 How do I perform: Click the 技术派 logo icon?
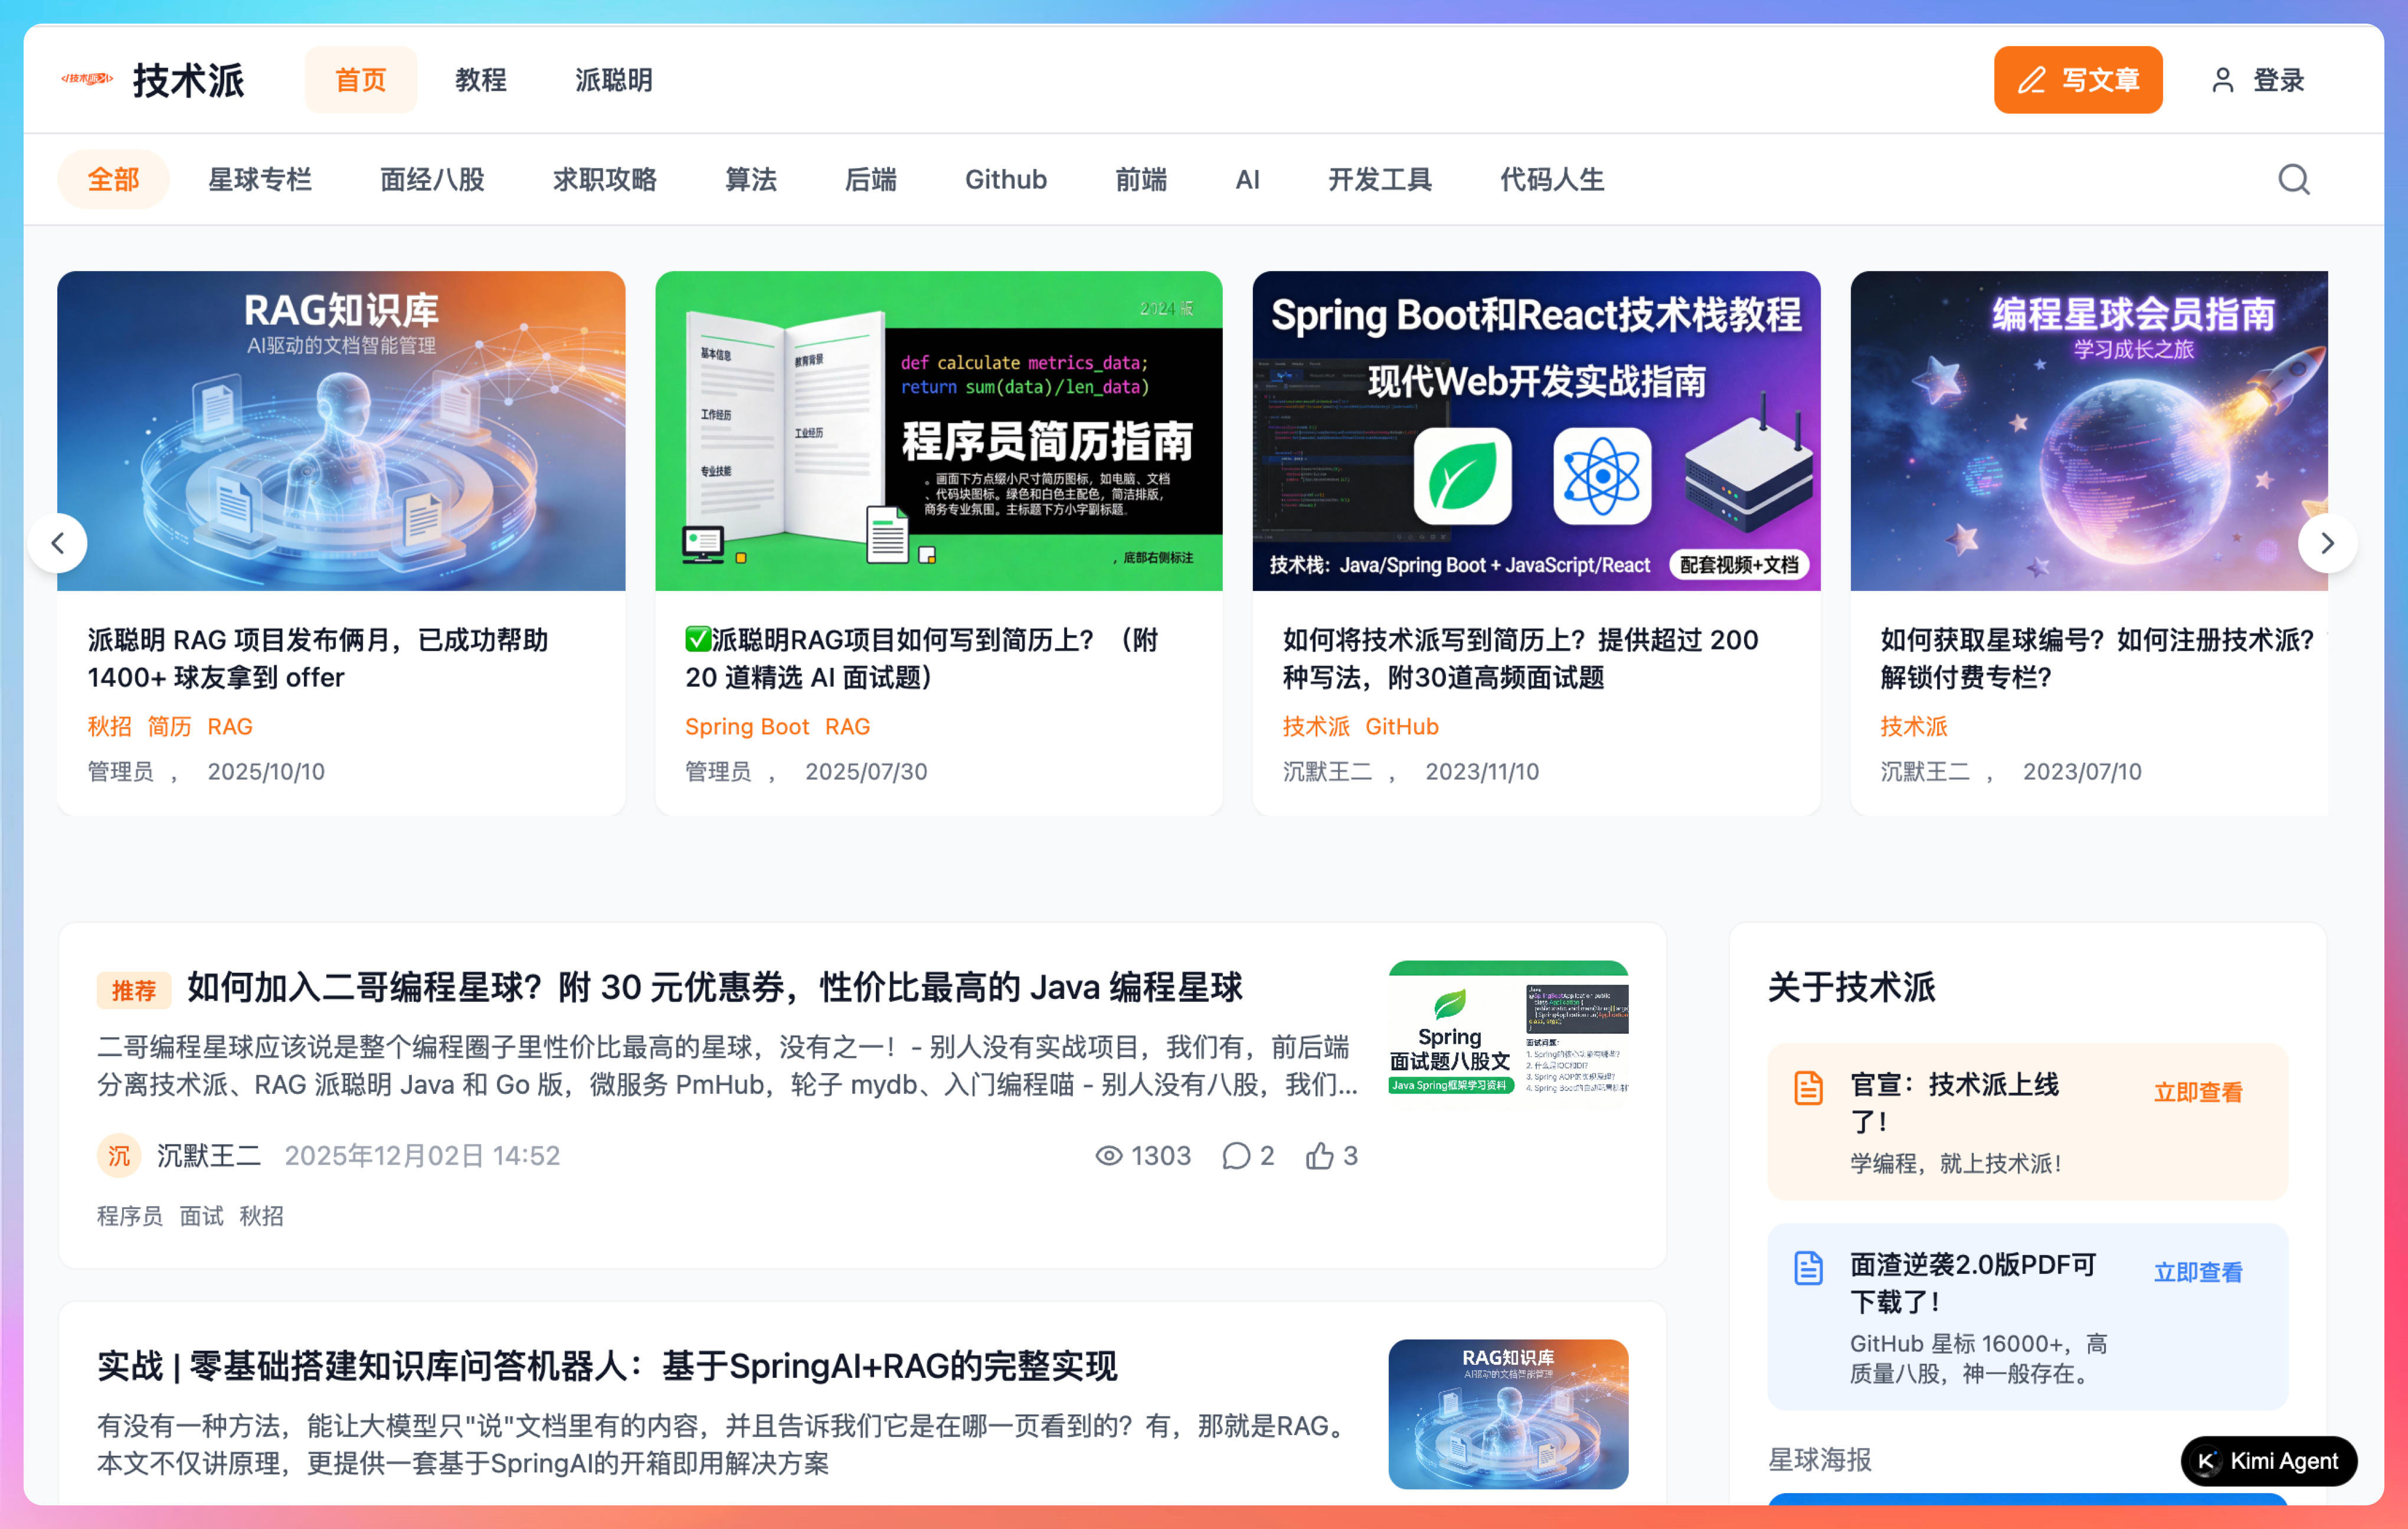click(88, 80)
